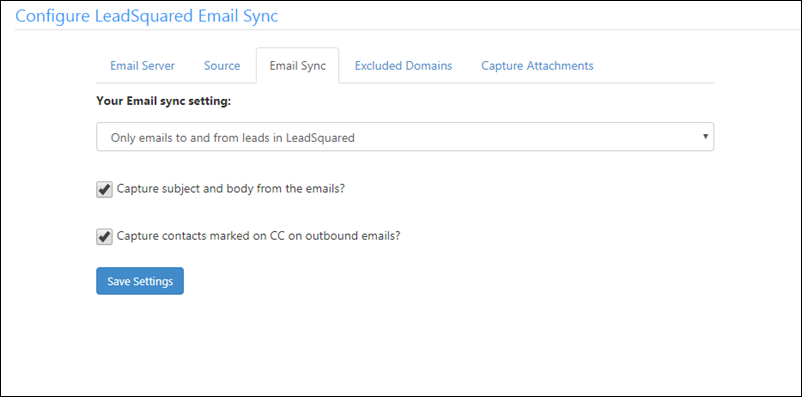Open the email sync setting dropdown
Image resolution: width=802 pixels, height=397 pixels.
coord(405,137)
